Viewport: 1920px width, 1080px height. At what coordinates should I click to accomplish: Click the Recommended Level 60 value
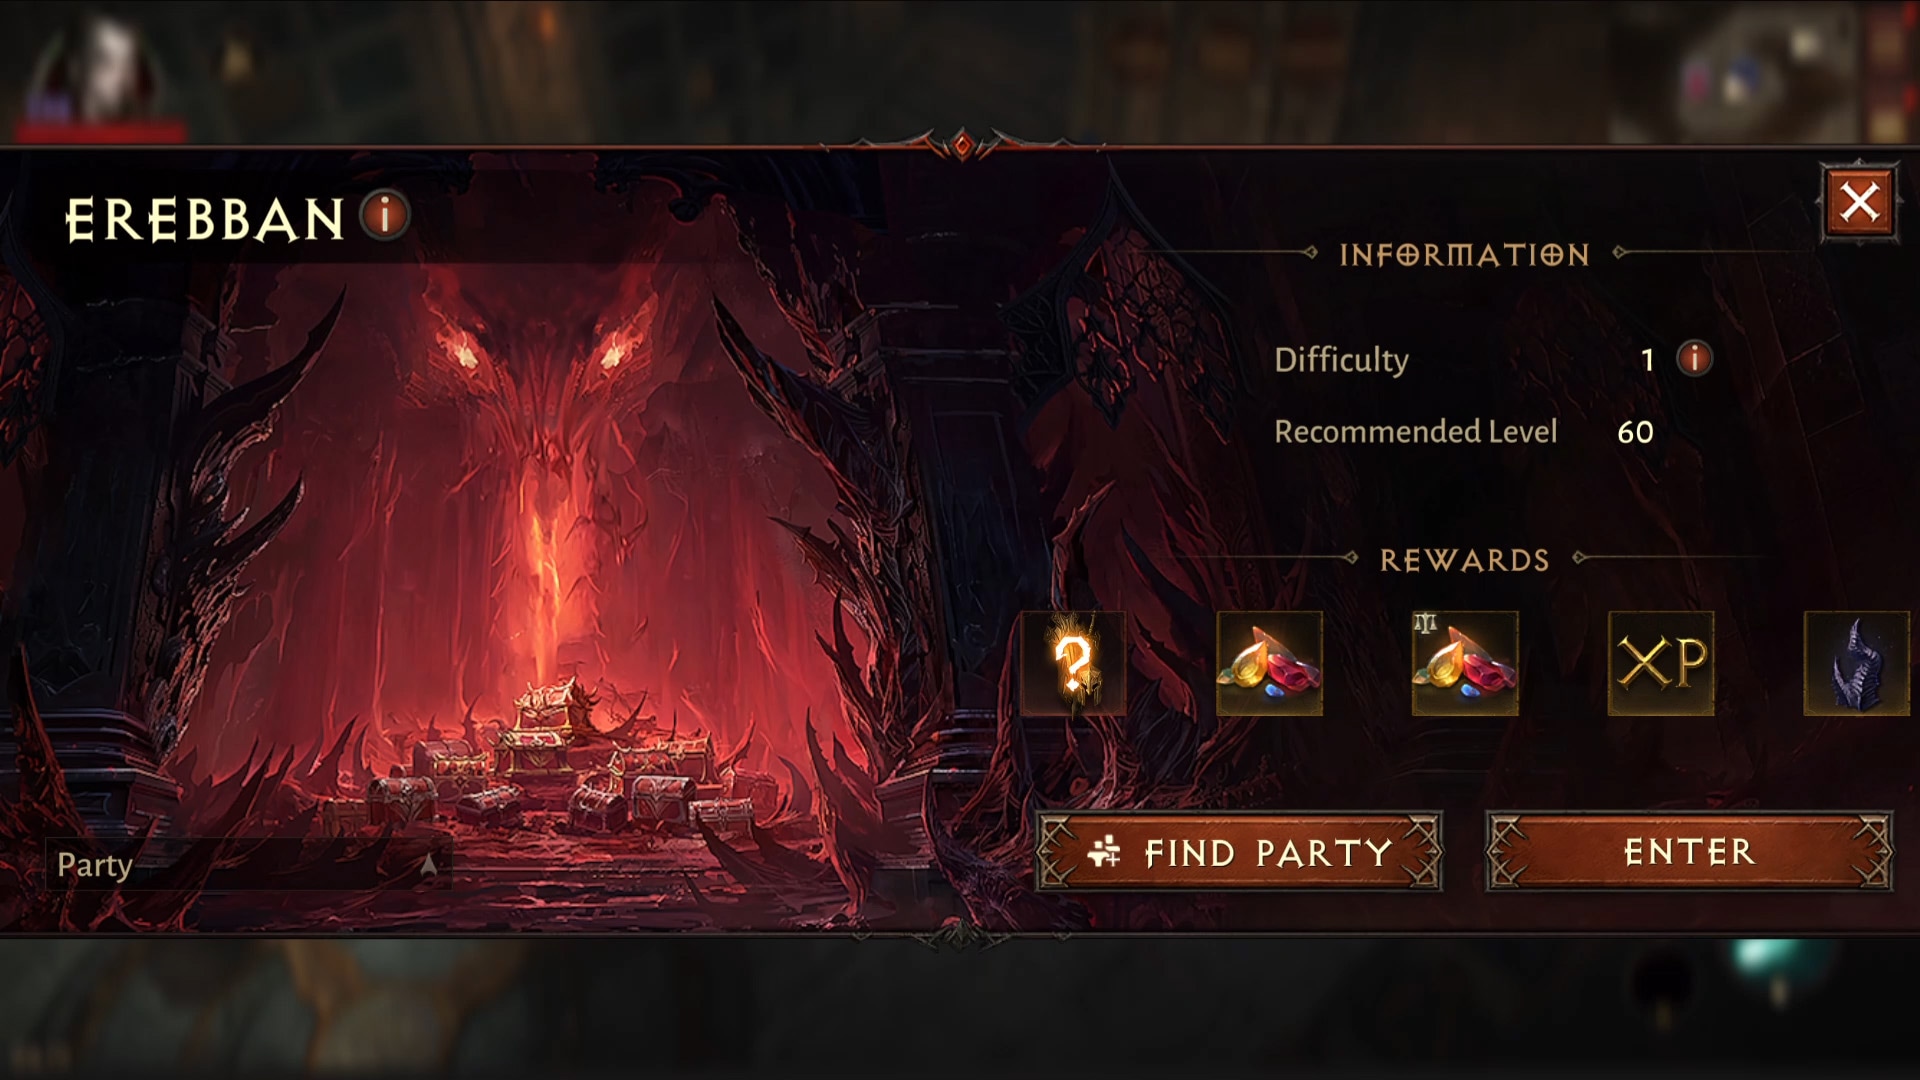[1635, 432]
